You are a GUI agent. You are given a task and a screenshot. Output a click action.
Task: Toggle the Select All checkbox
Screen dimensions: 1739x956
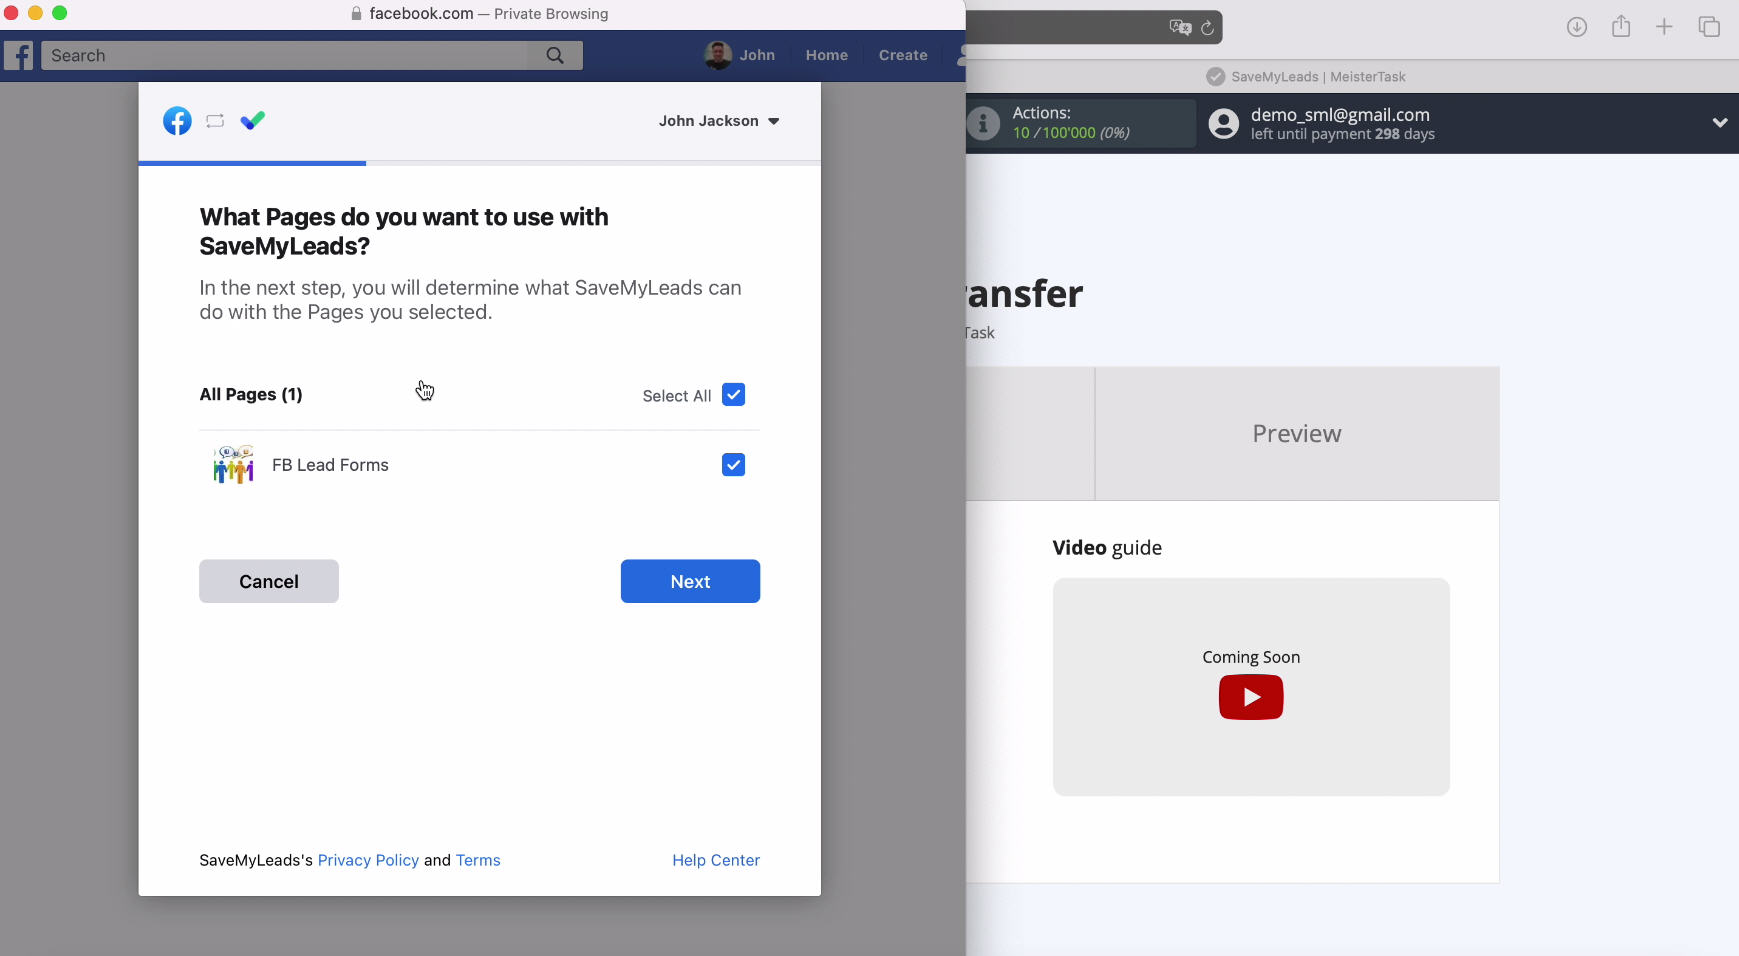(x=733, y=395)
